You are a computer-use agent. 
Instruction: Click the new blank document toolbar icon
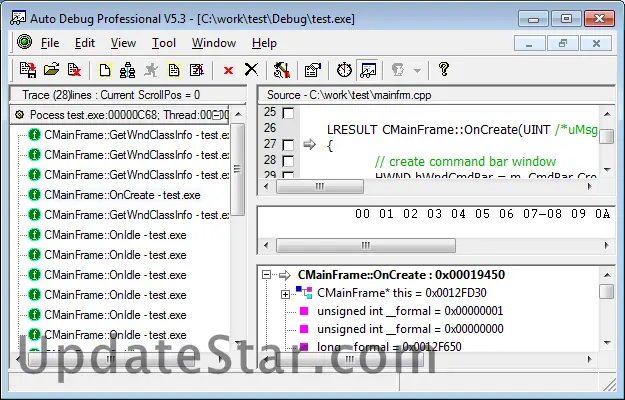point(105,70)
